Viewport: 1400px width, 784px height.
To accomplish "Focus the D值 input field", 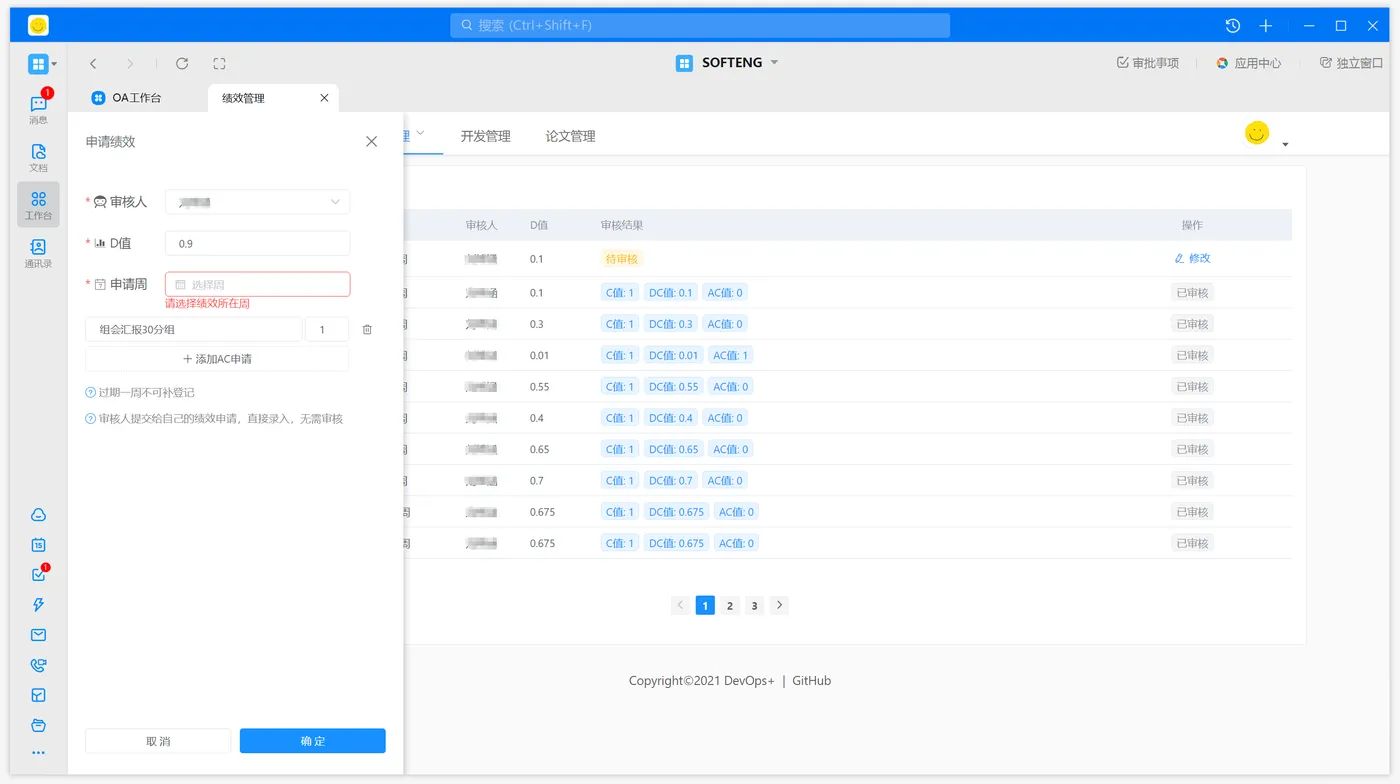I will pos(257,243).
